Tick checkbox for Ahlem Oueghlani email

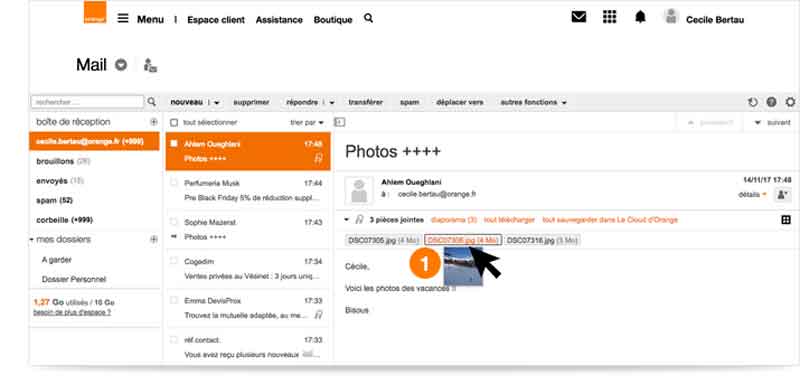pyautogui.click(x=174, y=144)
